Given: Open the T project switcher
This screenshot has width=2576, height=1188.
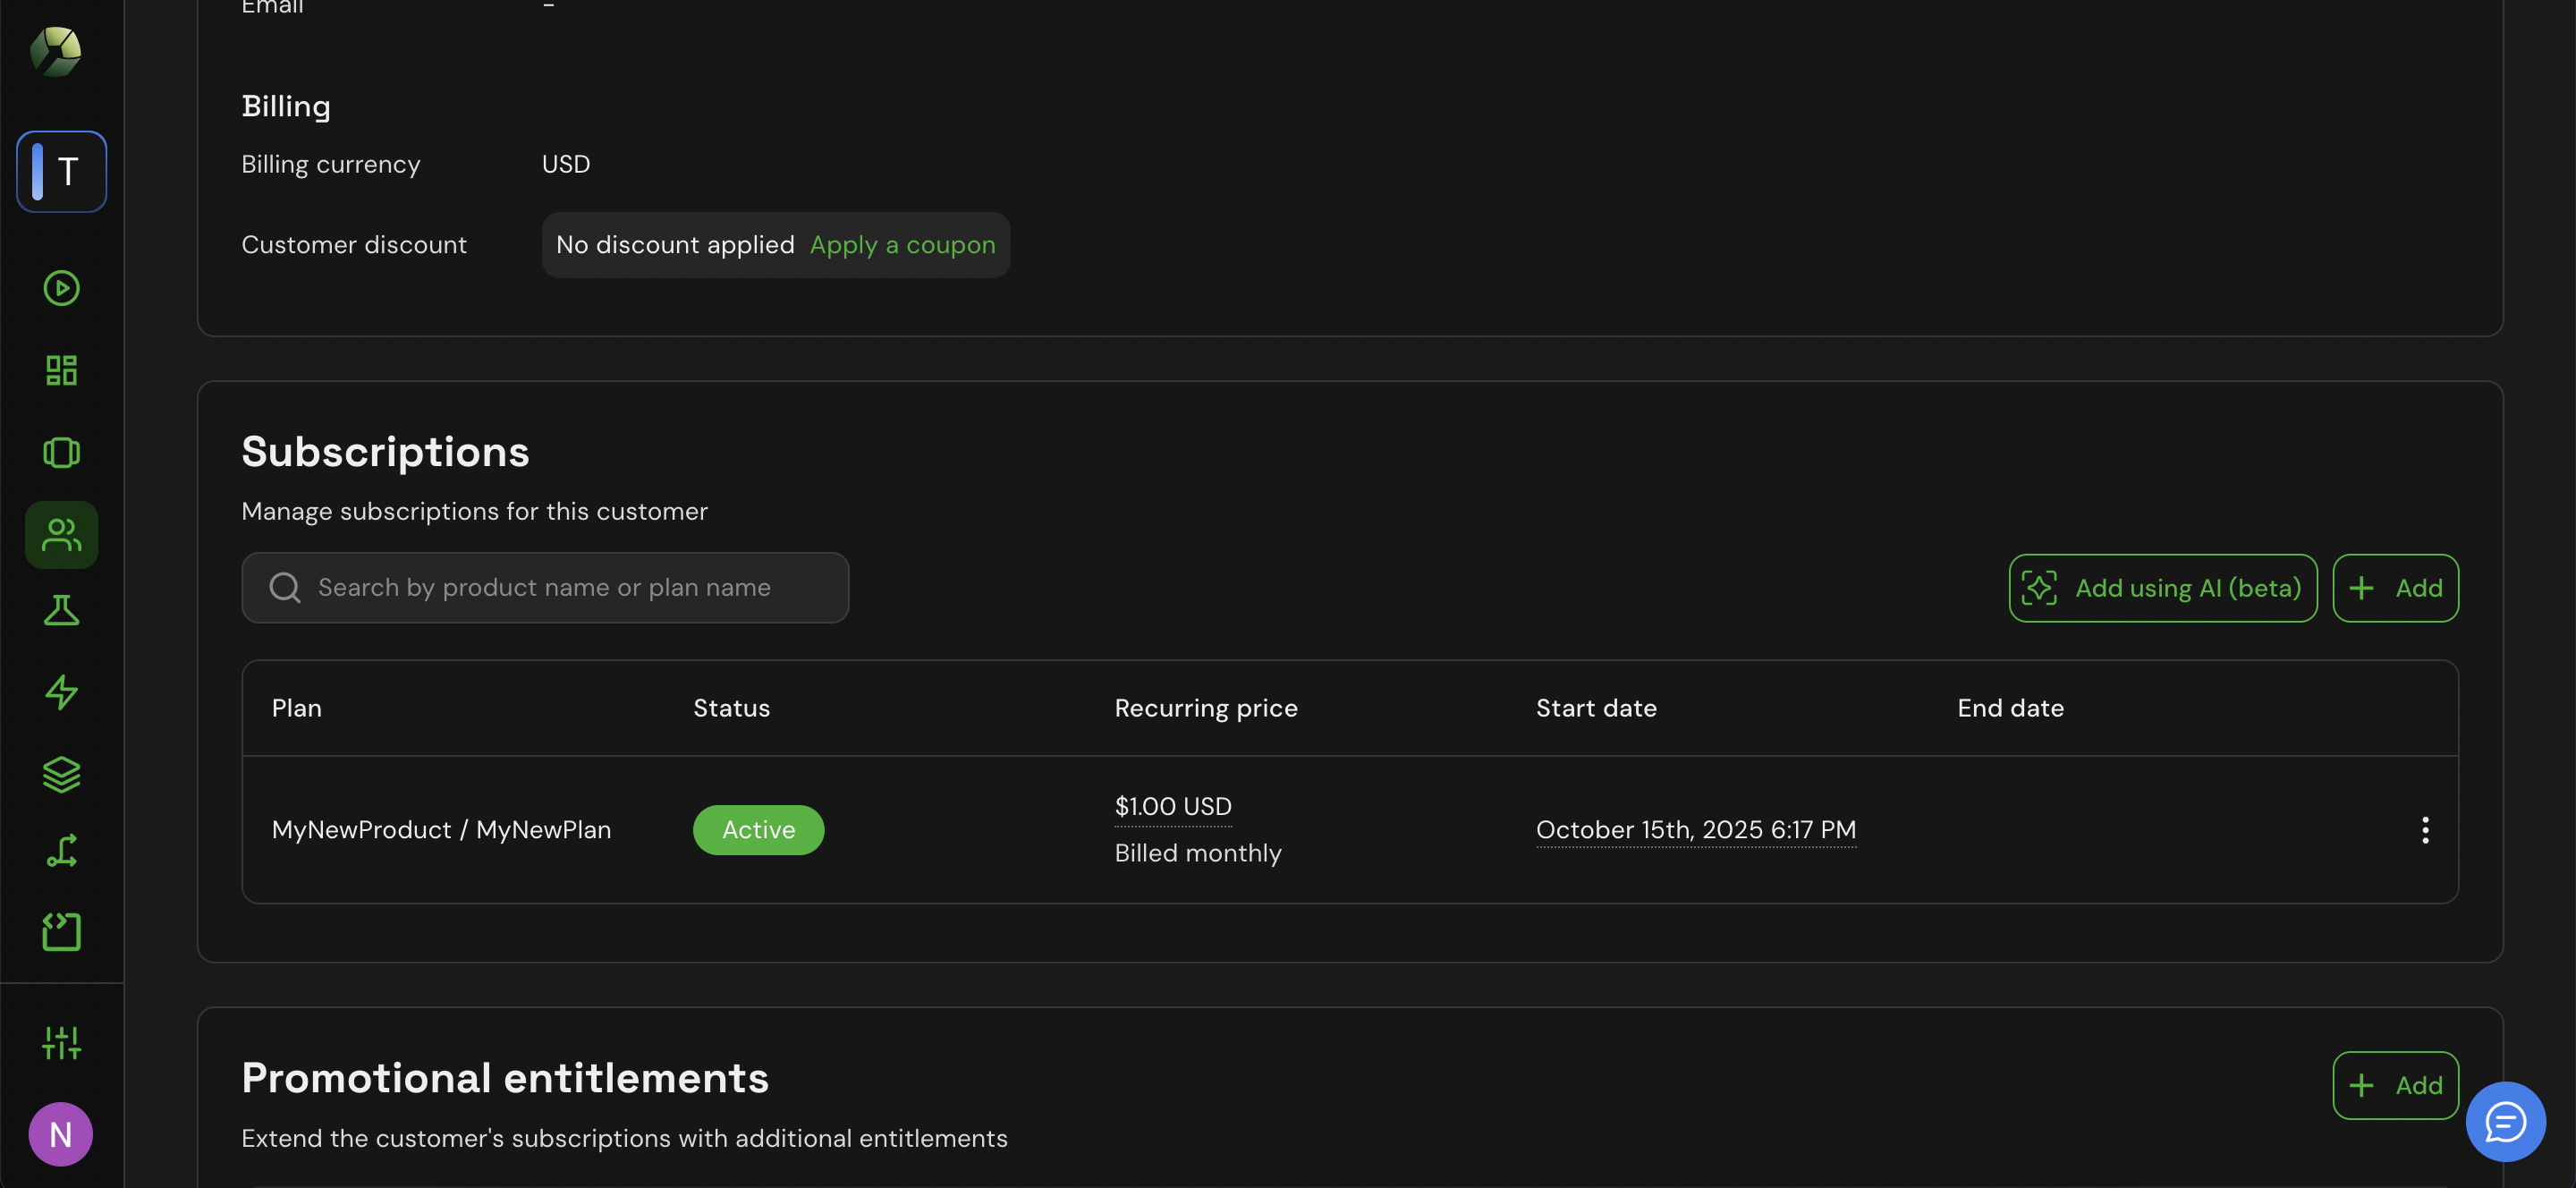Looking at the screenshot, I should point(61,171).
